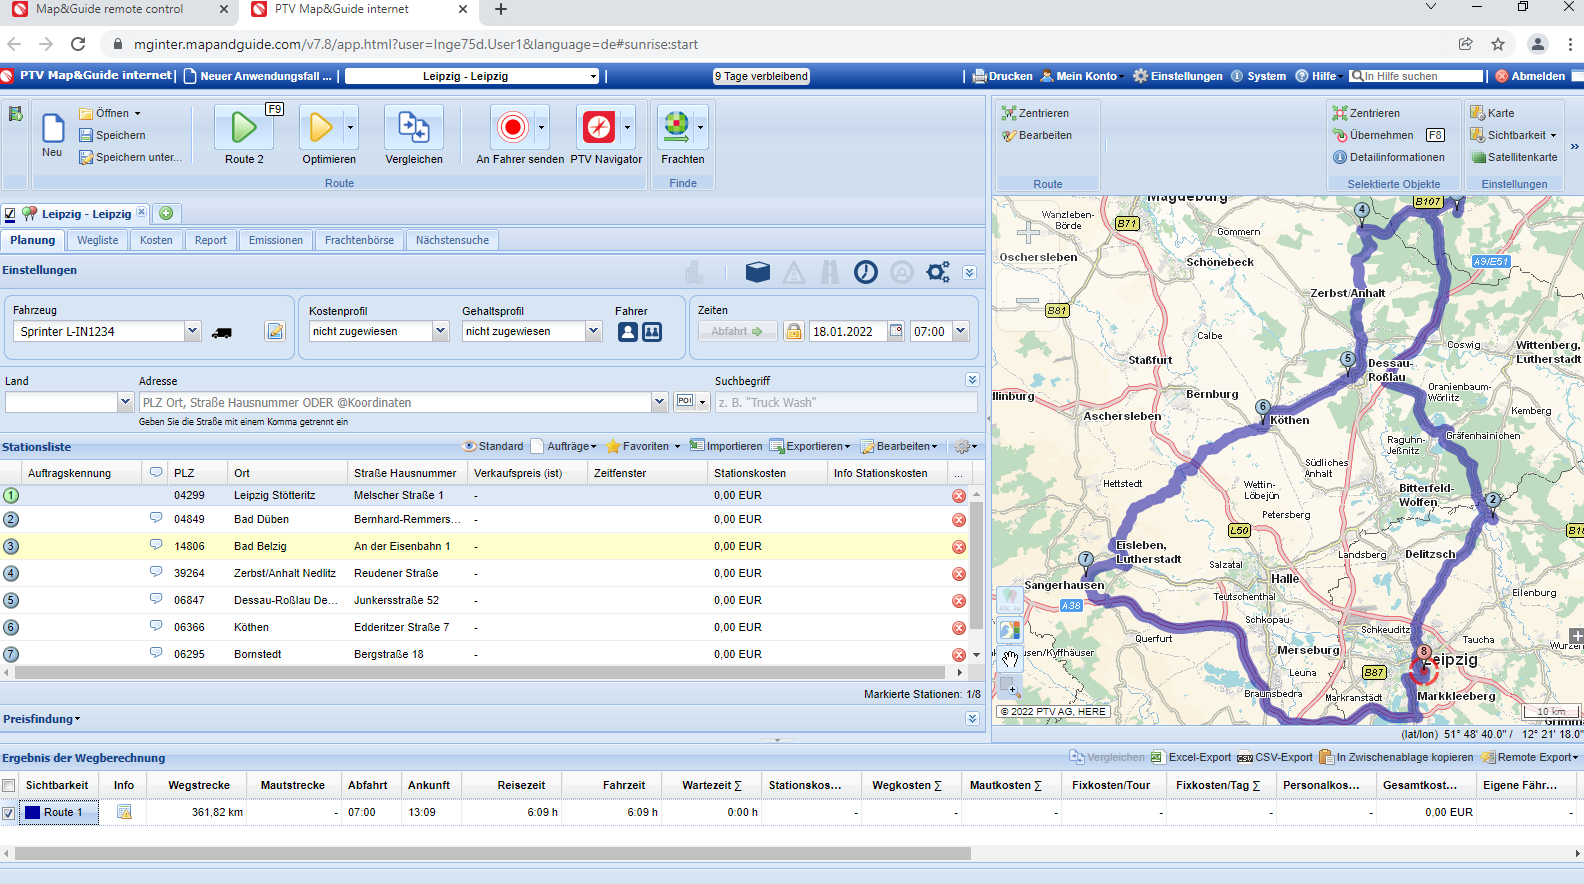1584x884 pixels.
Task: Click the warning triangle settings icon
Action: coord(794,272)
